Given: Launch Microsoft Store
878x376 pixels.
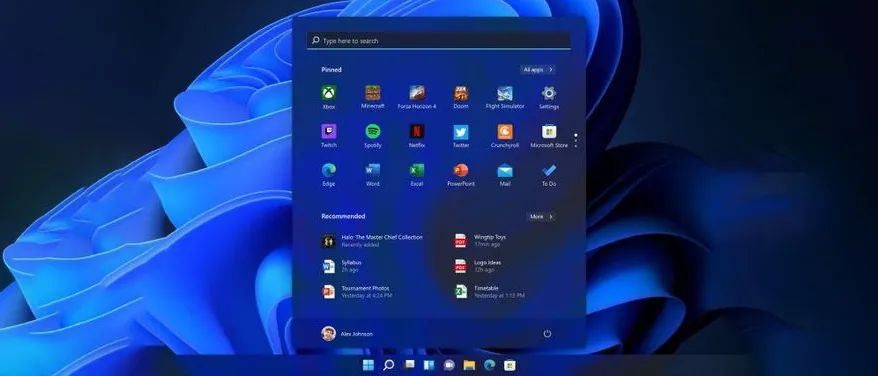Looking at the screenshot, I should (x=549, y=136).
